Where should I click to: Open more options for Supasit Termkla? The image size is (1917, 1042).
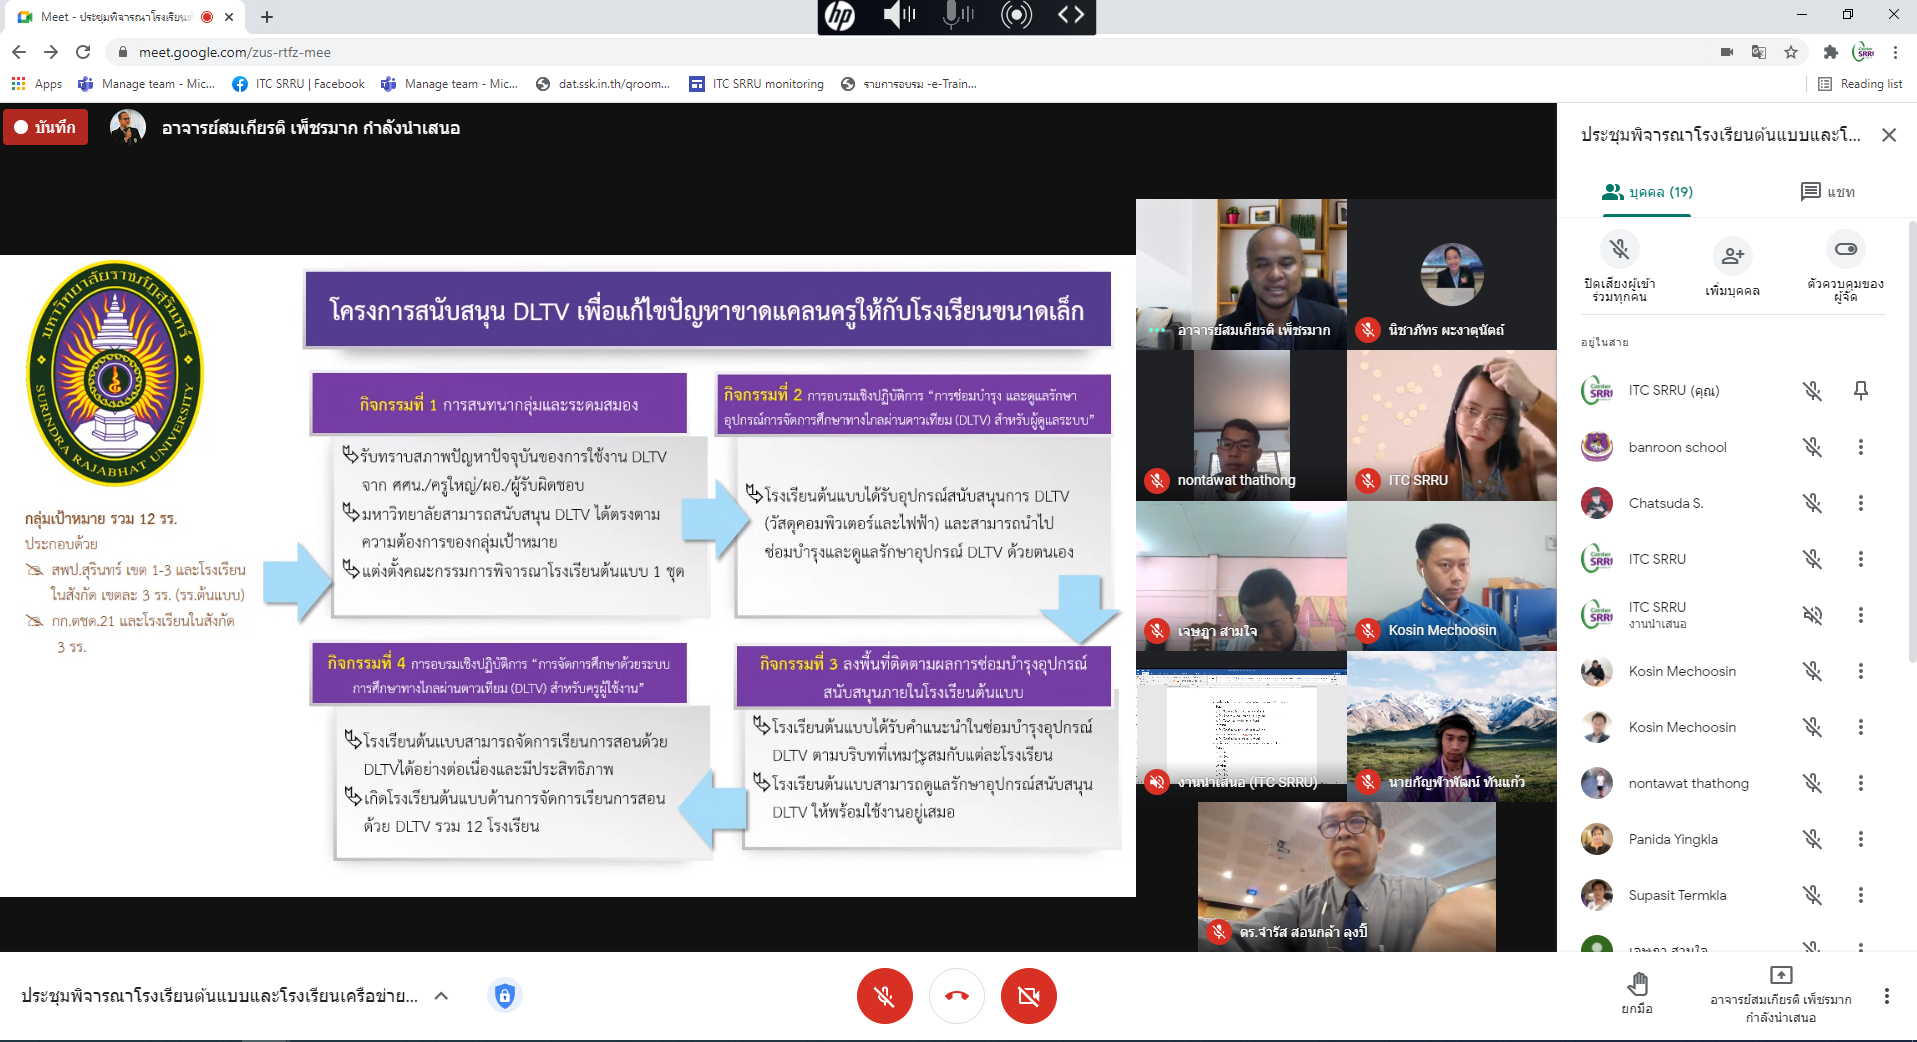[1860, 895]
